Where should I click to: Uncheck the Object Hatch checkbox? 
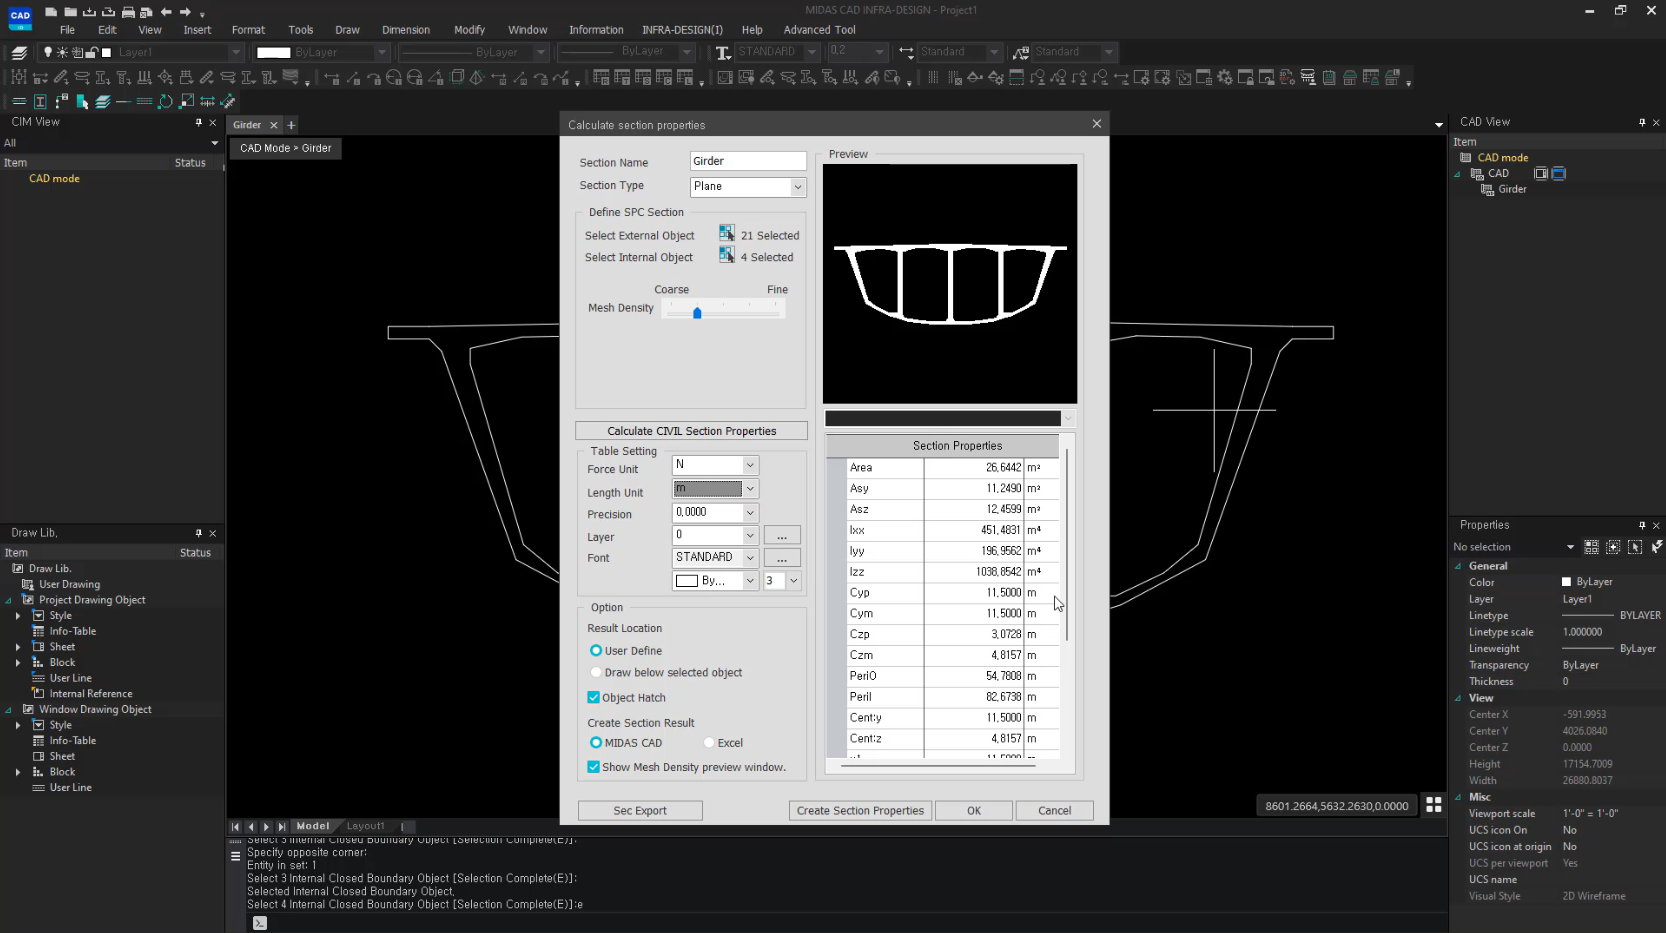[x=594, y=698]
